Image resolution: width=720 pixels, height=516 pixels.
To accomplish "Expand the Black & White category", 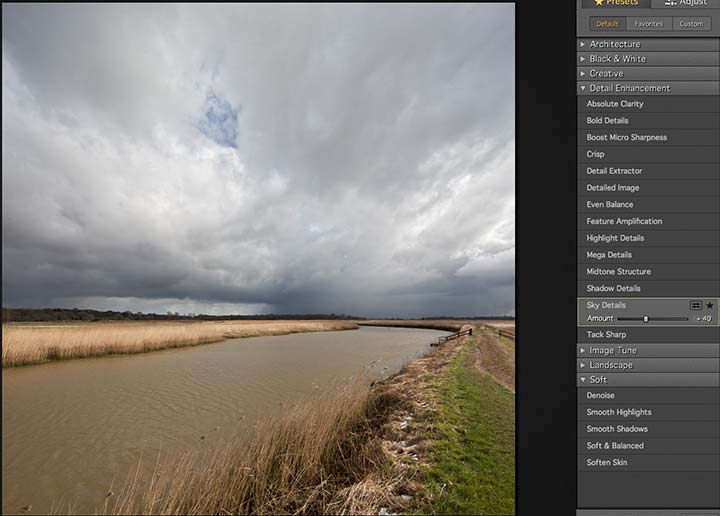I will click(648, 59).
